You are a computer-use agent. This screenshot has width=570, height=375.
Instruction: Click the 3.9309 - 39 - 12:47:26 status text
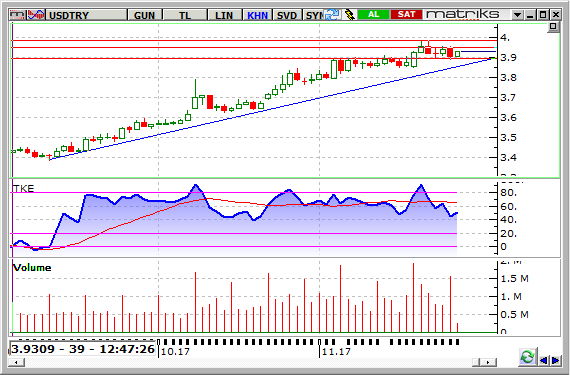click(x=83, y=349)
